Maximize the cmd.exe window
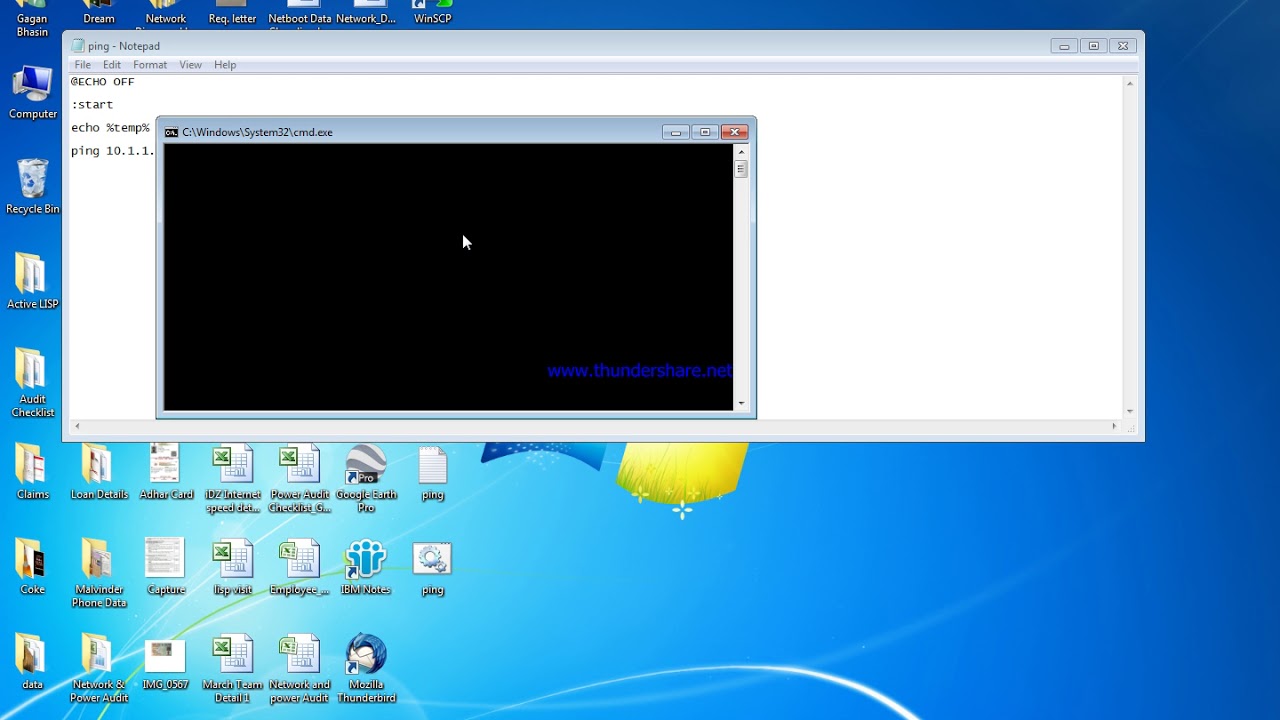The image size is (1280, 720). pos(704,132)
